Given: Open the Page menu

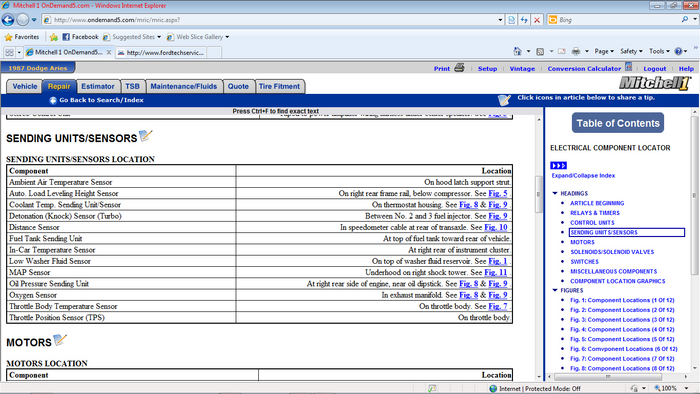Looking at the screenshot, I should tap(604, 51).
